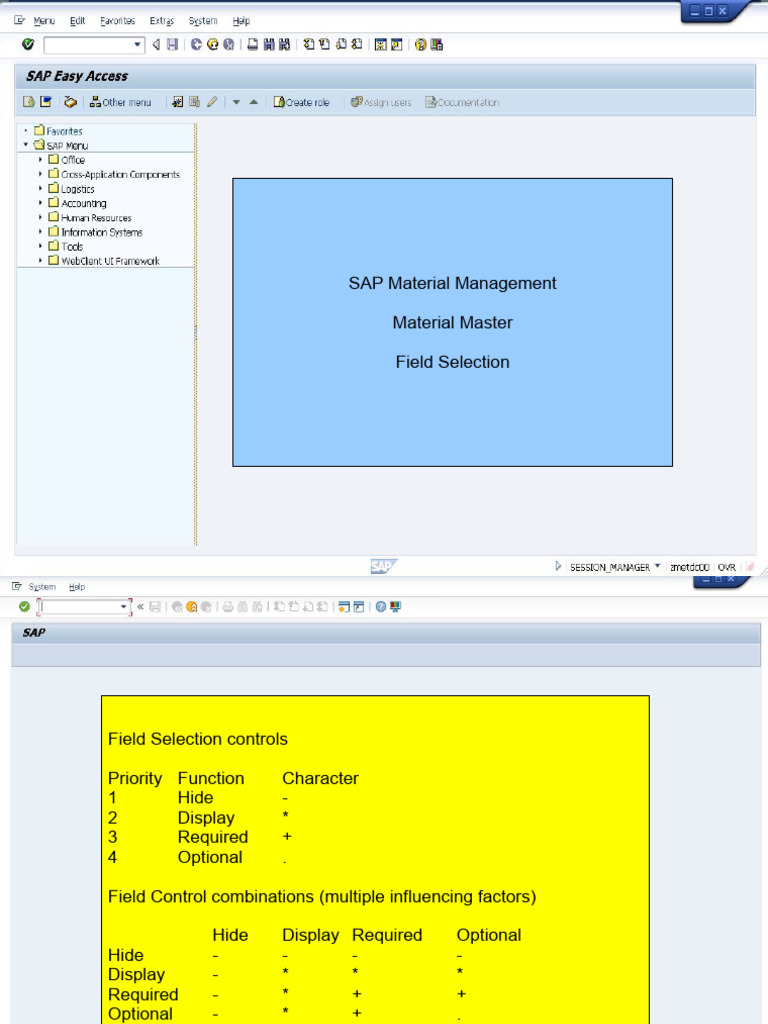Click the Help question mark upper toolbar

[x=421, y=44]
